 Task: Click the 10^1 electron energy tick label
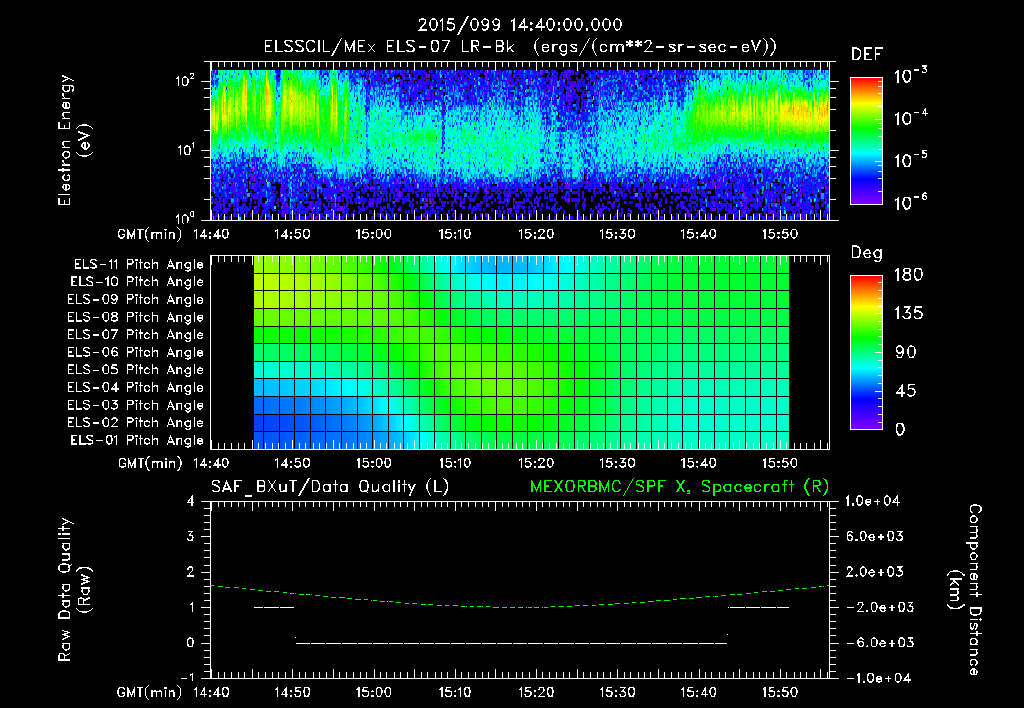[x=185, y=150]
